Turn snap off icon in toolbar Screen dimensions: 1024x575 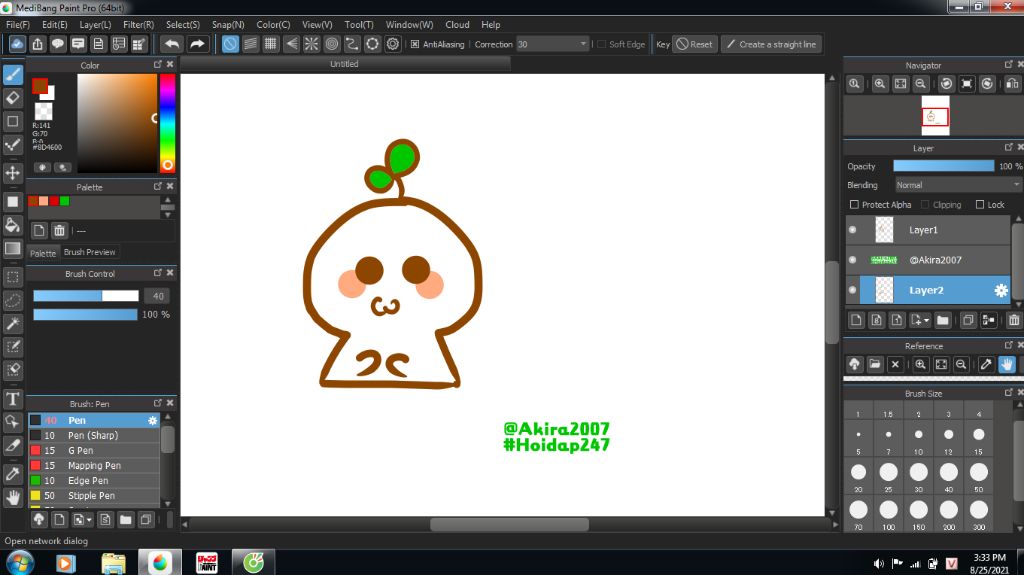click(x=230, y=44)
